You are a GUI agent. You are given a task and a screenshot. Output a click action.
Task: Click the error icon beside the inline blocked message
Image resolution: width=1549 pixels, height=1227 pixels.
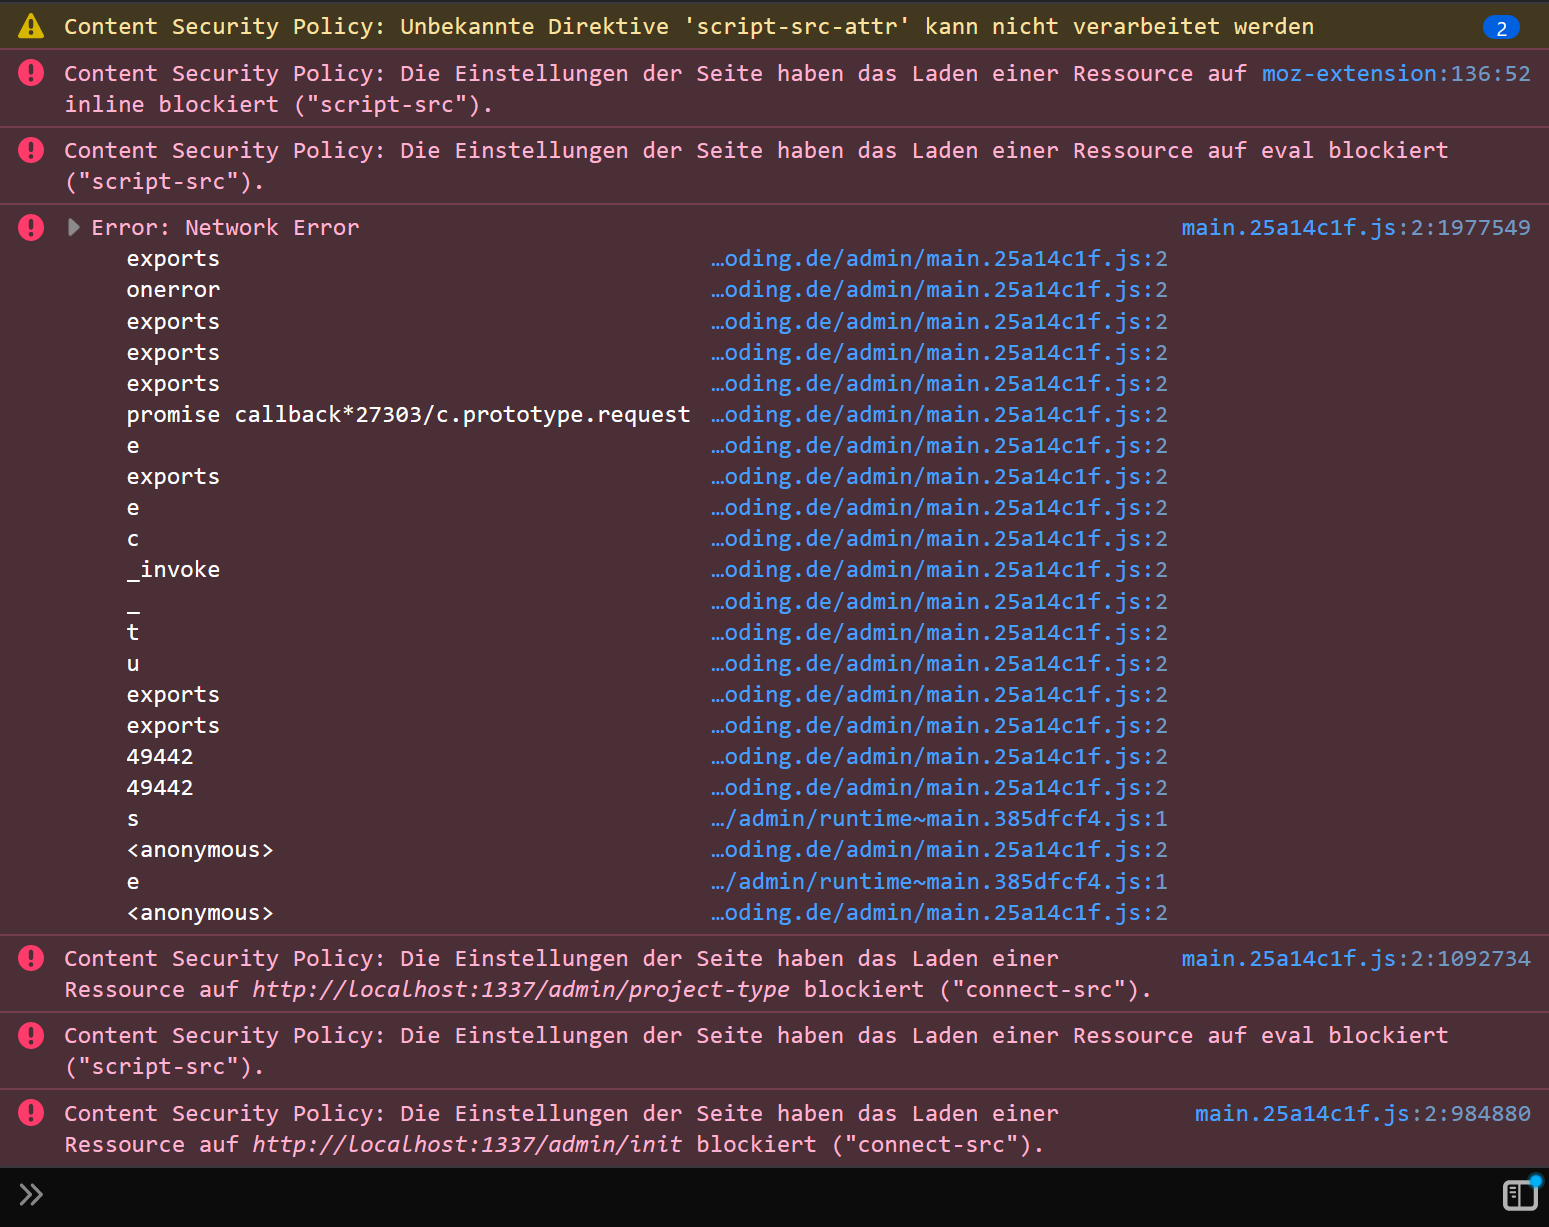(x=30, y=73)
